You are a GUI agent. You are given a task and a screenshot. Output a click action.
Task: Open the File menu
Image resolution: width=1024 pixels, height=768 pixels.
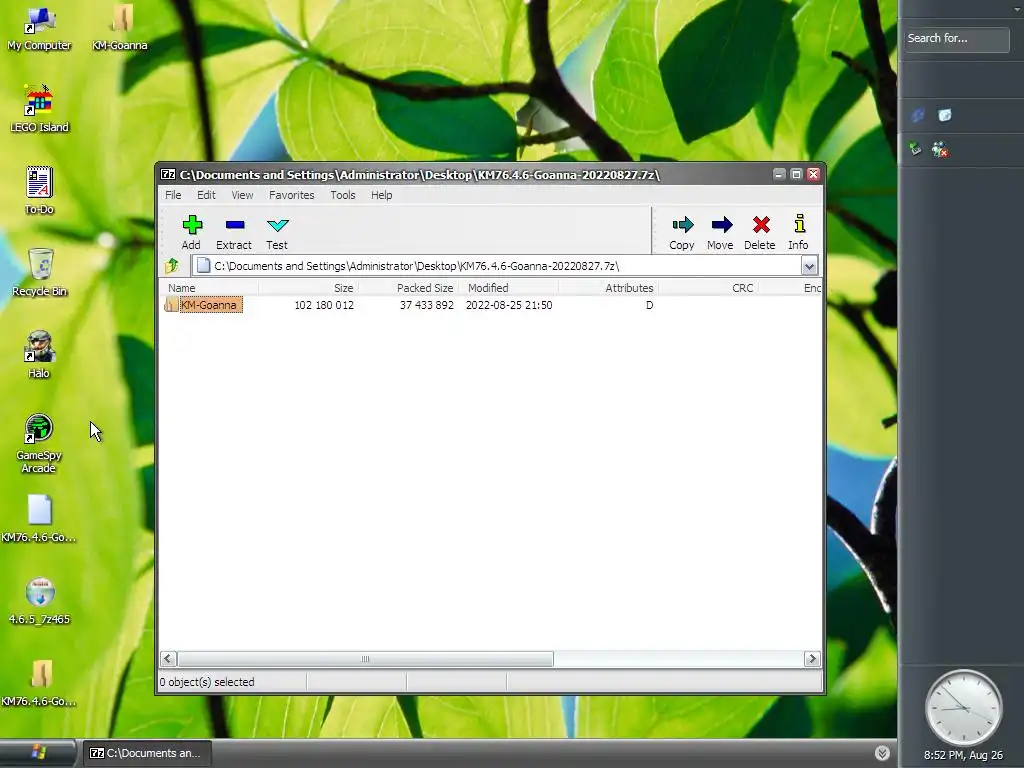(173, 195)
